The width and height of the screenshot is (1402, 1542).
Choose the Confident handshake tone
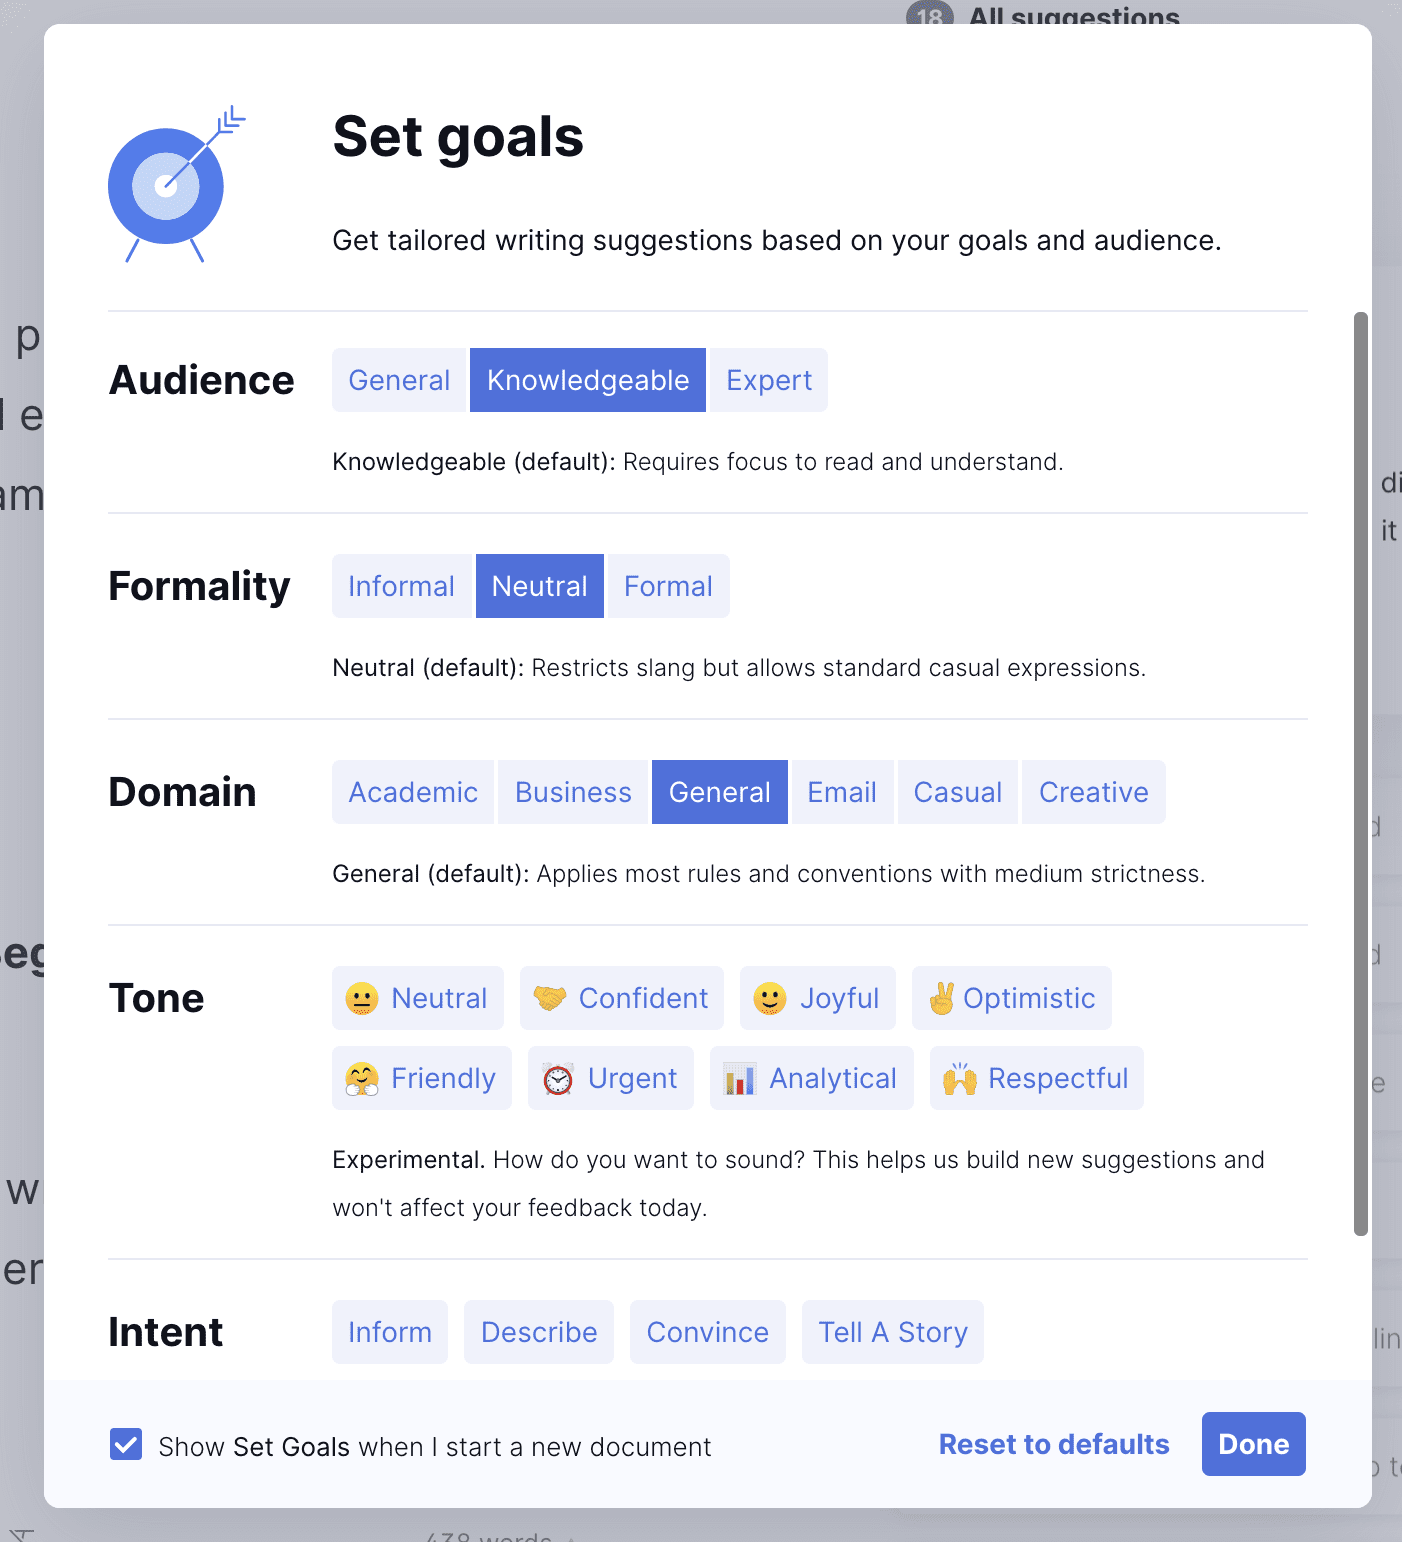point(622,998)
